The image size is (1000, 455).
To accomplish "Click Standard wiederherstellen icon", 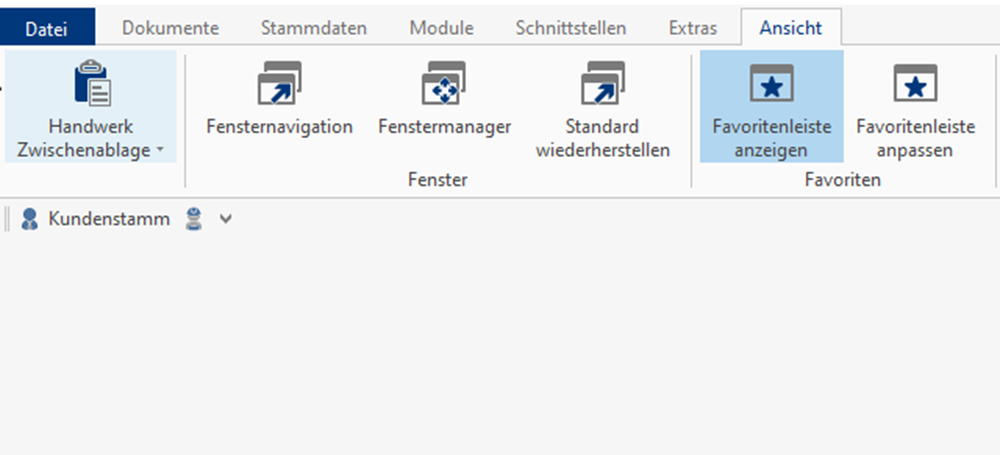I will coord(602,83).
